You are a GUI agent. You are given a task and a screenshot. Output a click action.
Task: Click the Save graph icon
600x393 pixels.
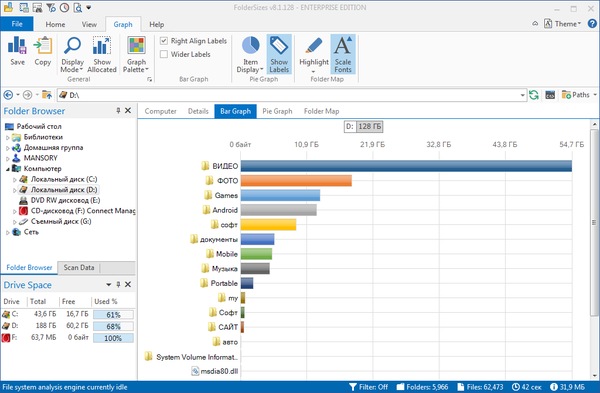tap(17, 51)
